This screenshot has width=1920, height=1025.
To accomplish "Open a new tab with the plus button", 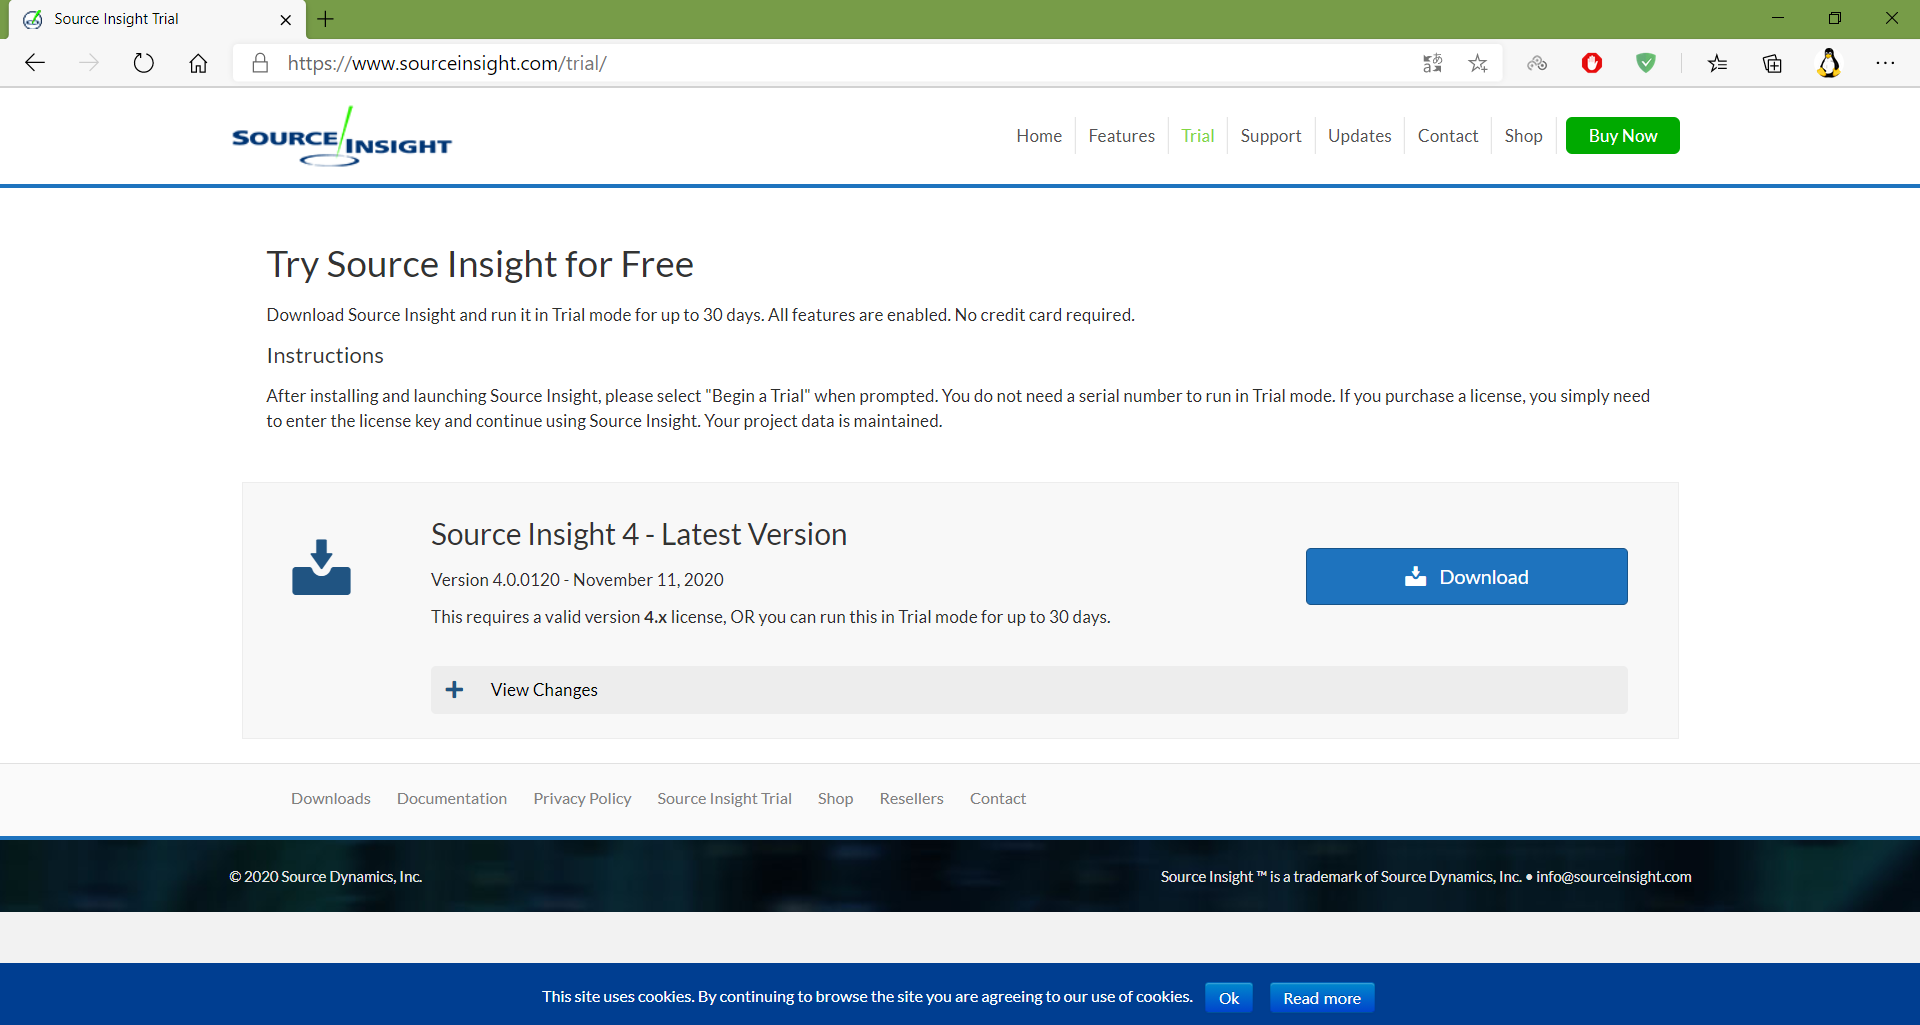I will (326, 19).
